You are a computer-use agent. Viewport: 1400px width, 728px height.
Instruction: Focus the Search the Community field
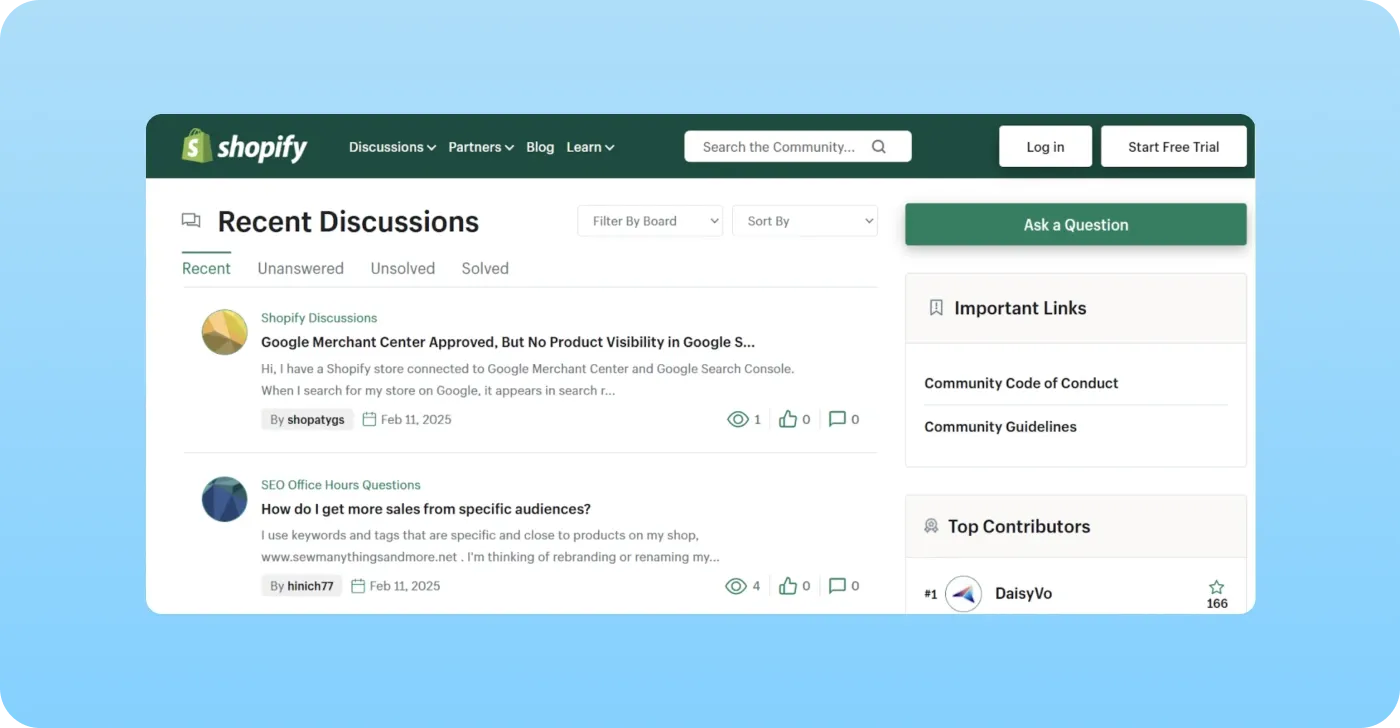780,147
